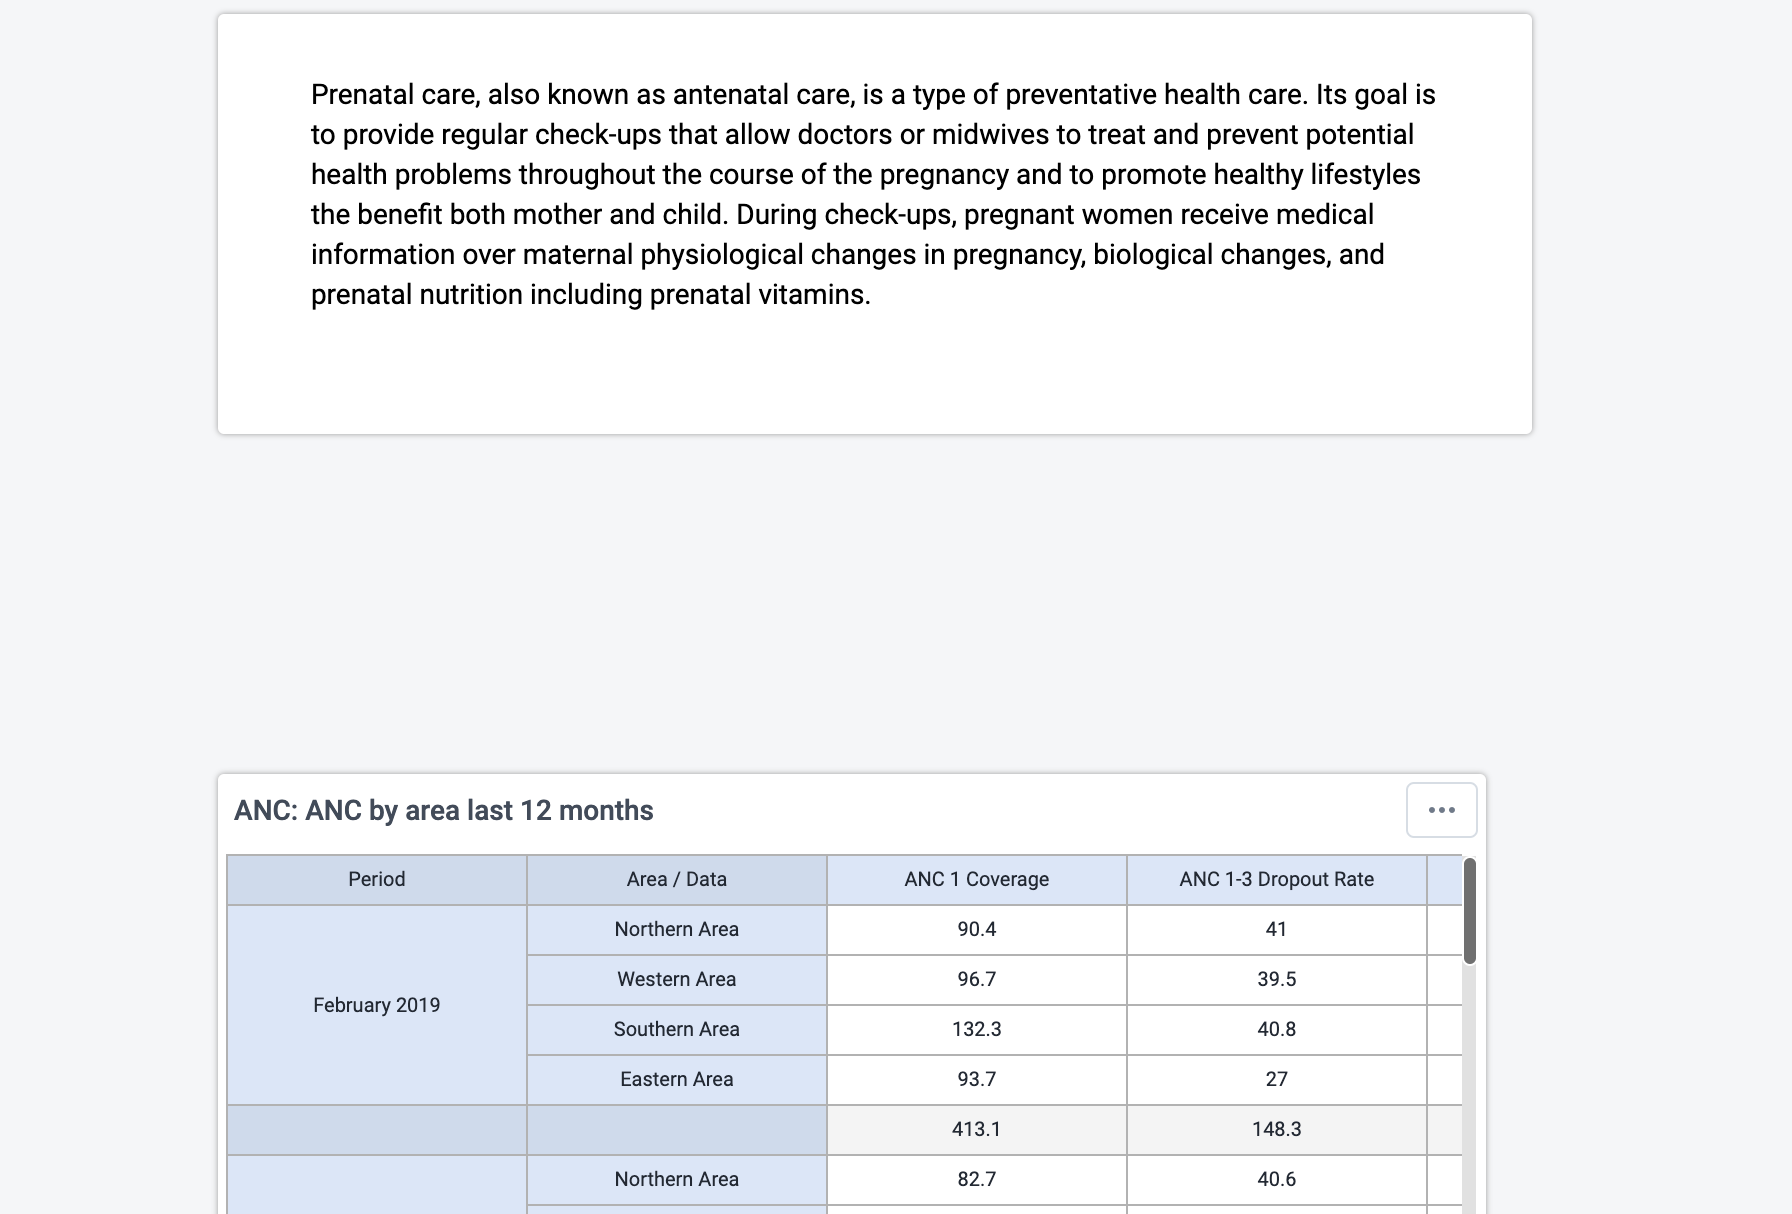Select the 132.3 coverage value cell
1792x1214 pixels.
click(x=977, y=1030)
